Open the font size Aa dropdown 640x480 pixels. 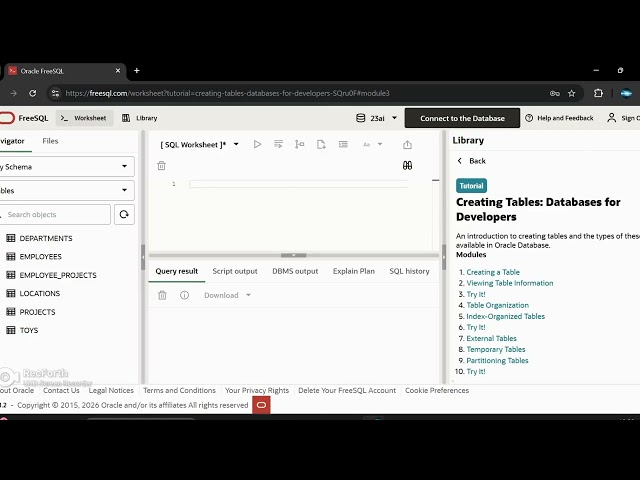pyautogui.click(x=372, y=144)
